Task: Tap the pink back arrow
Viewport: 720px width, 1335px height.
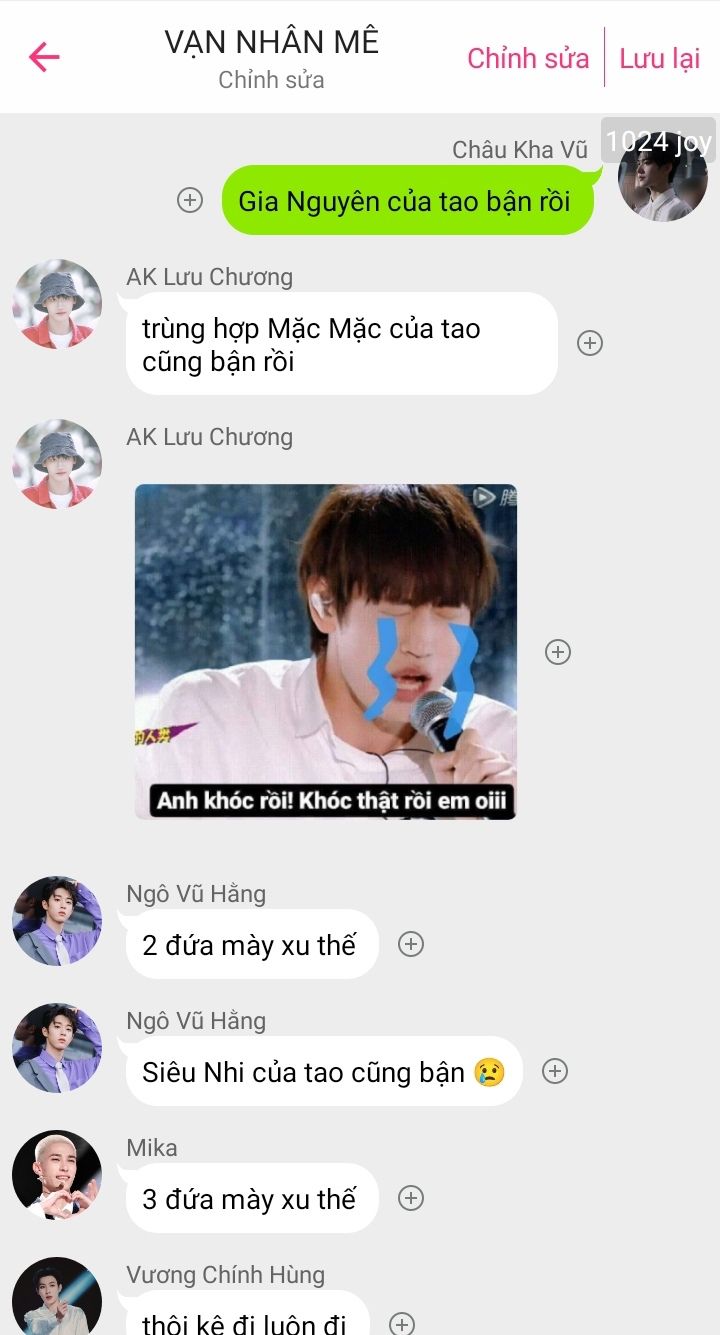Action: pos(44,57)
